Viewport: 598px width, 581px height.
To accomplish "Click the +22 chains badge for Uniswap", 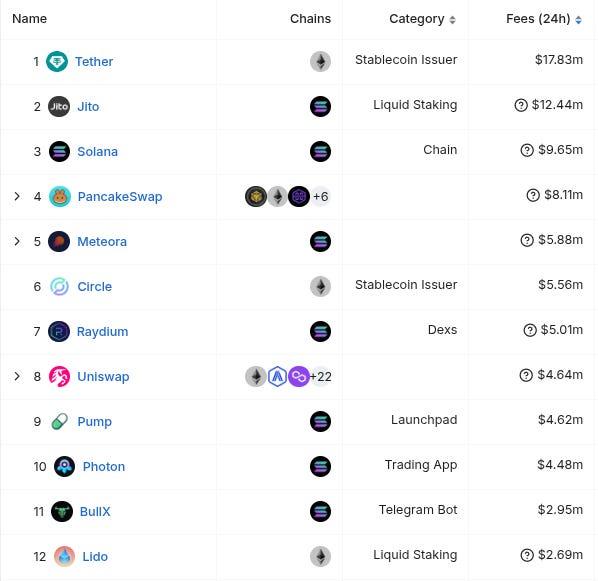I will pyautogui.click(x=320, y=377).
